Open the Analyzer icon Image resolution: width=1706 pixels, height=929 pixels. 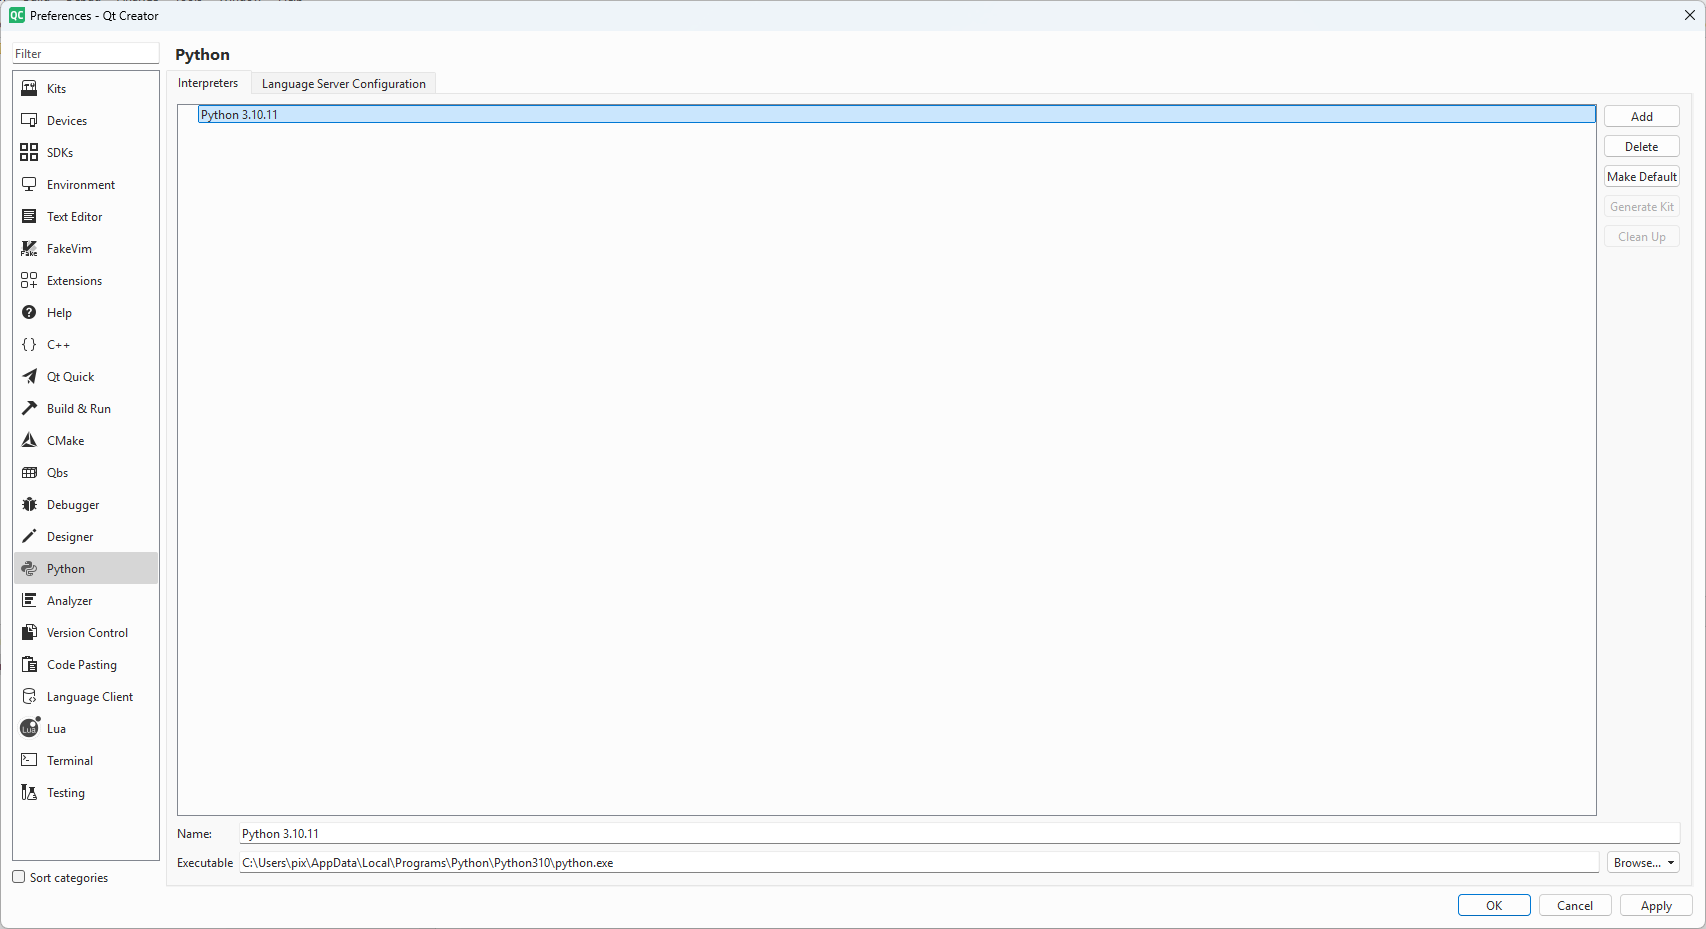click(29, 601)
